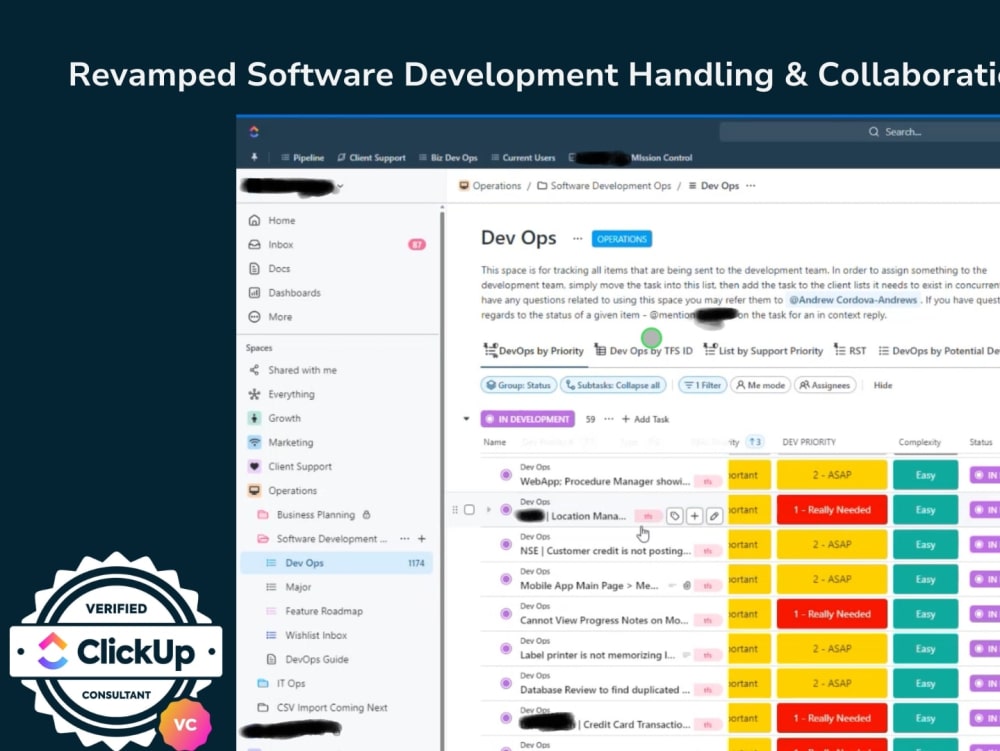Viewport: 1000px width, 751px height.
Task: Toggle Assignees filter
Action: [825, 385]
